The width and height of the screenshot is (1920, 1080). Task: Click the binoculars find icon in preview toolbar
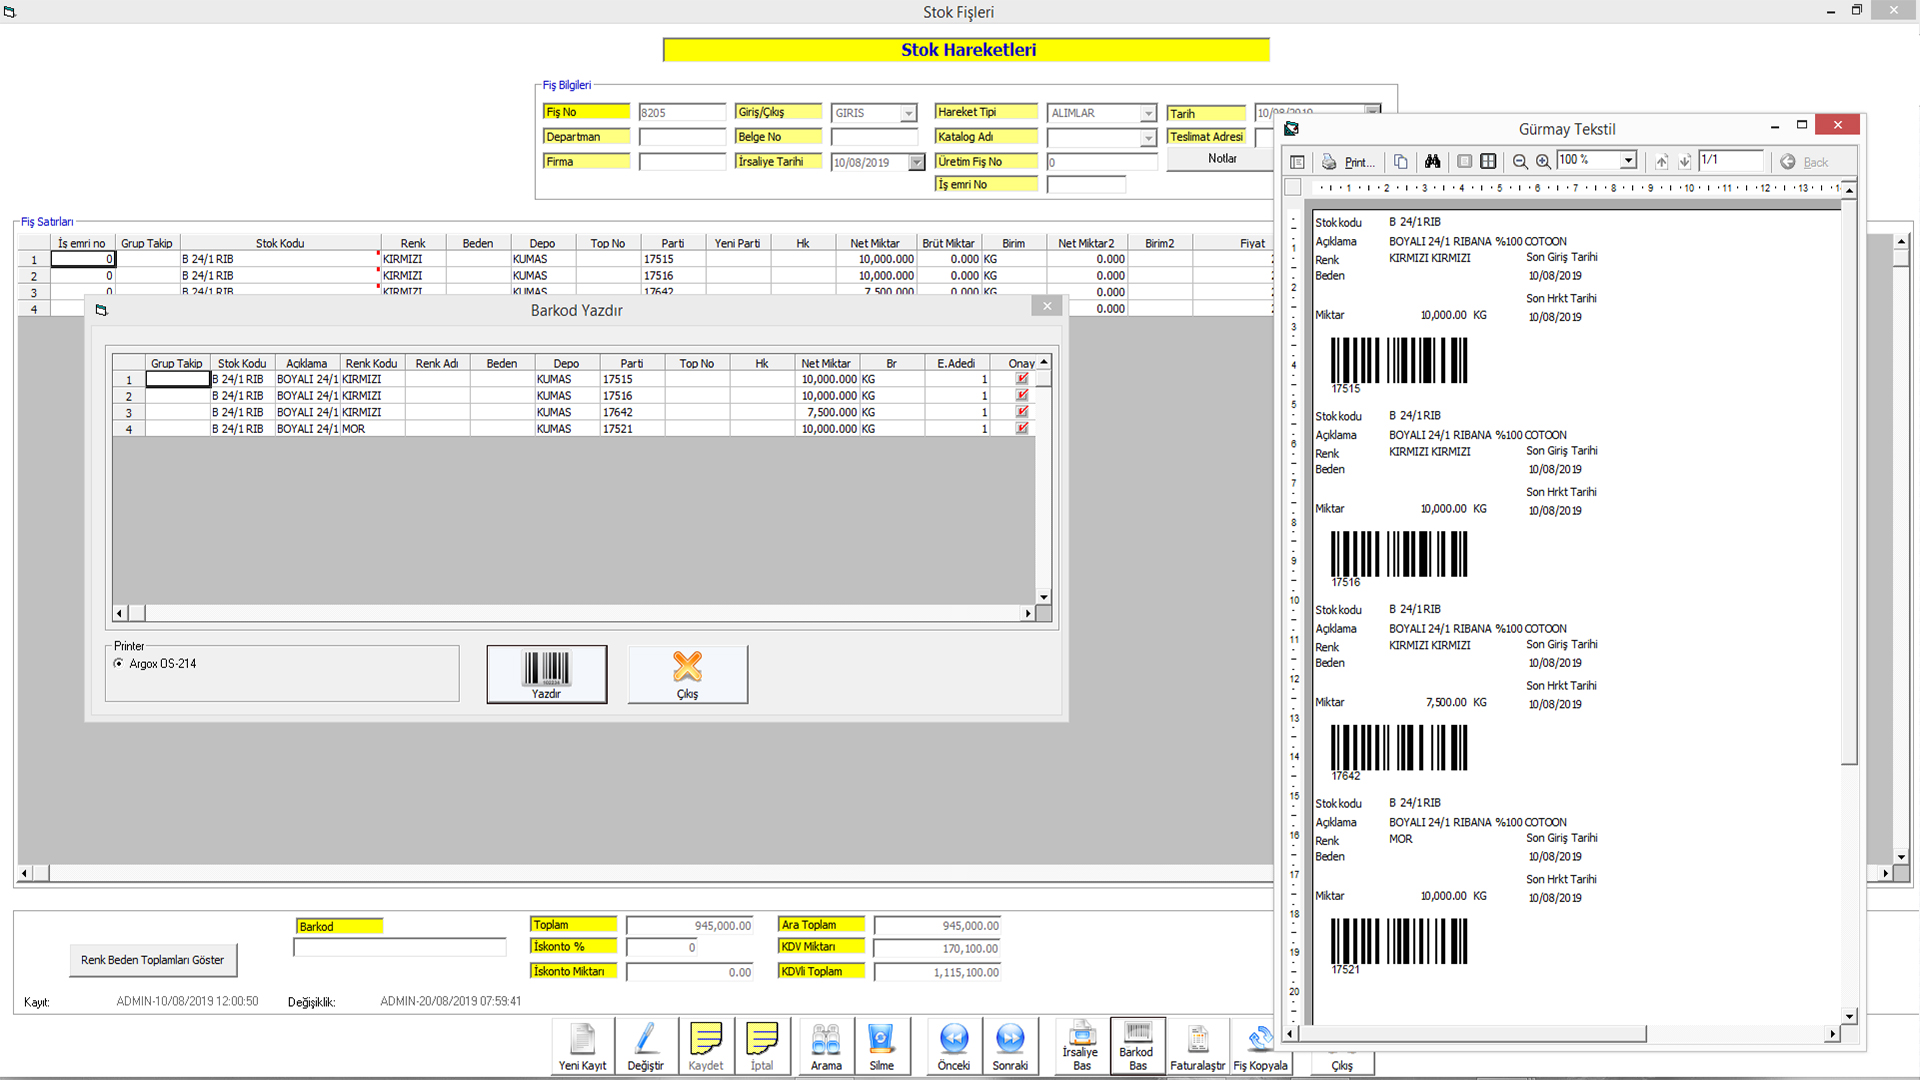pos(1432,162)
